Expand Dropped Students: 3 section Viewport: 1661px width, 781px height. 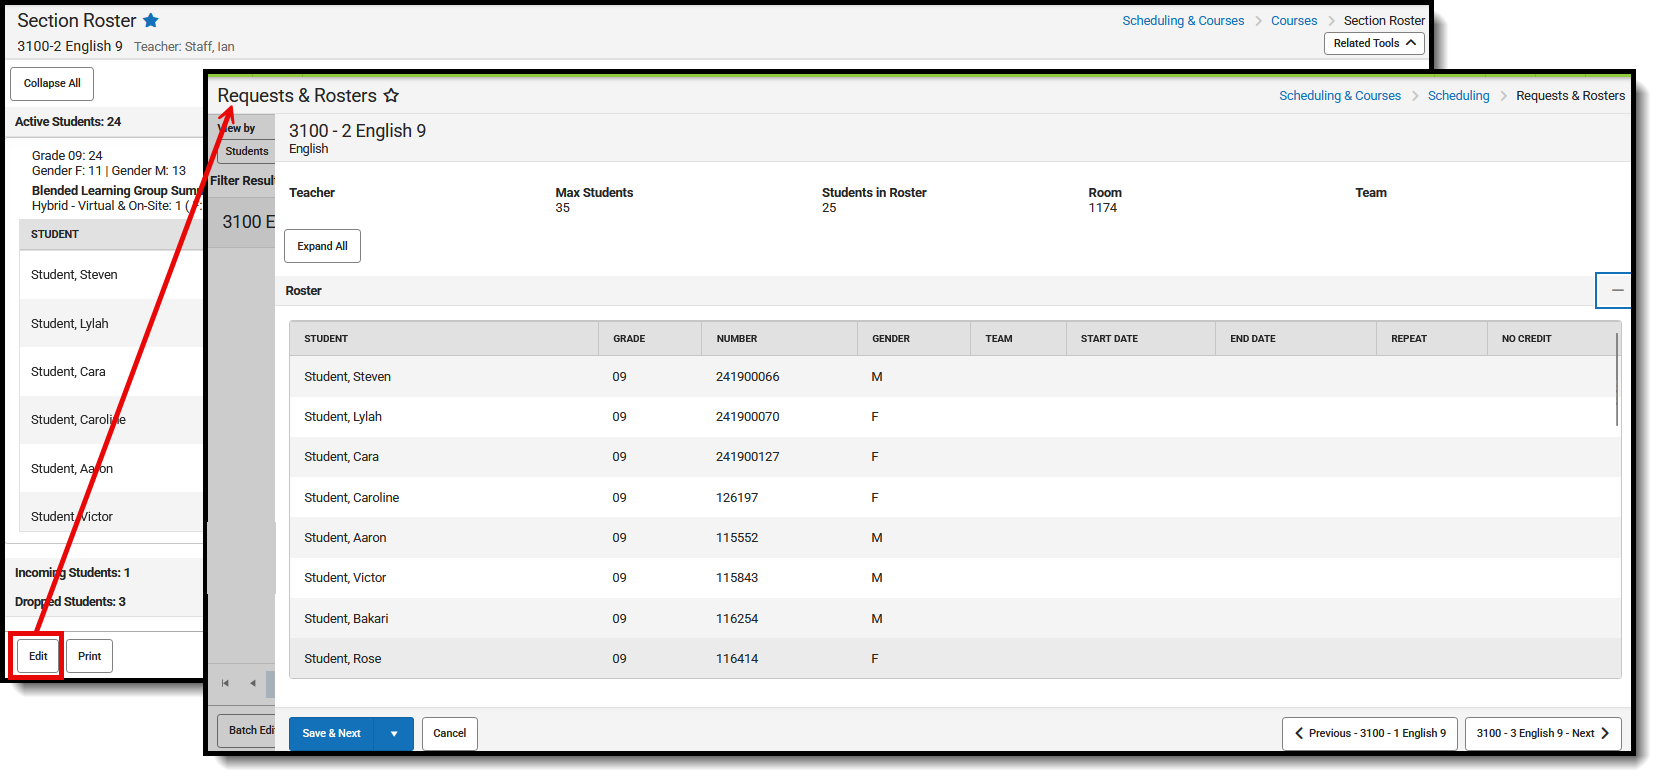70,602
